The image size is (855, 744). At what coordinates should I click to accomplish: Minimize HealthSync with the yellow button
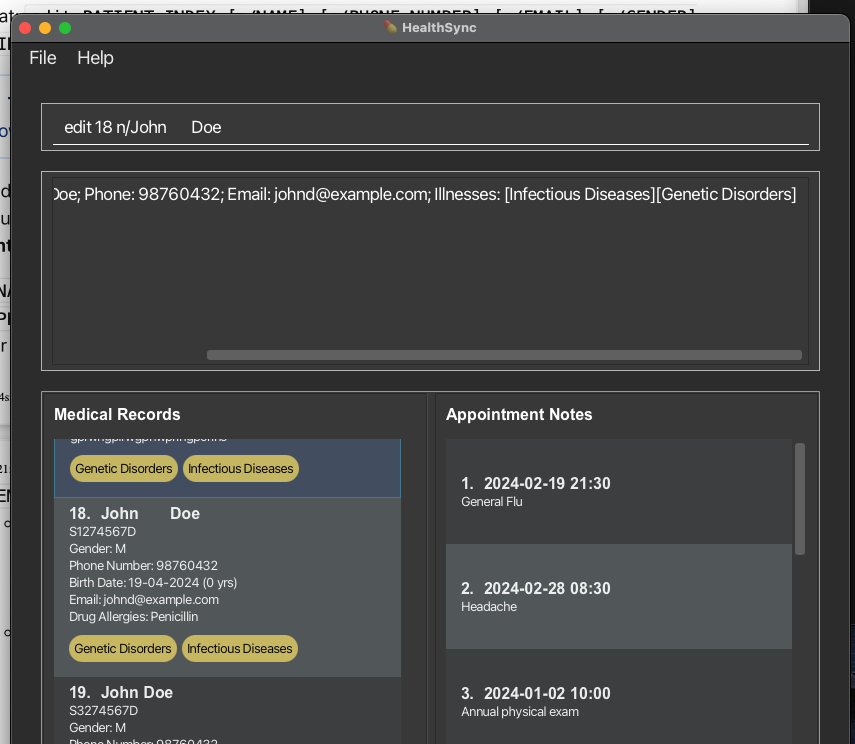coord(45,28)
